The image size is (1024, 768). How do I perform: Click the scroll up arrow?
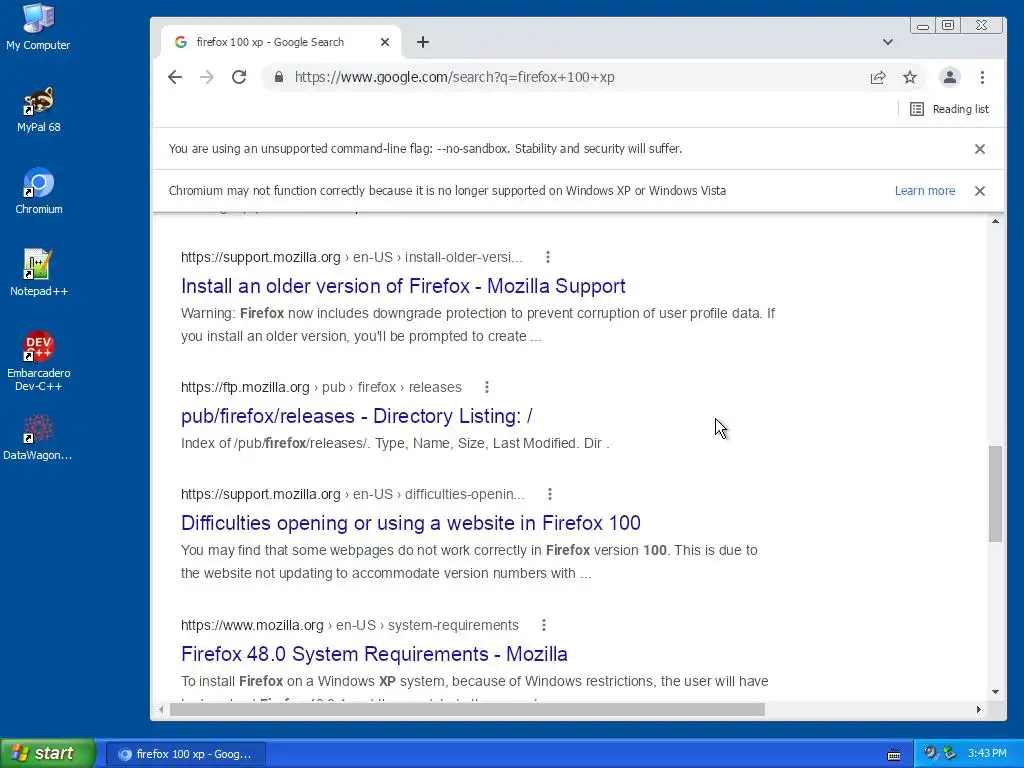pyautogui.click(x=995, y=221)
